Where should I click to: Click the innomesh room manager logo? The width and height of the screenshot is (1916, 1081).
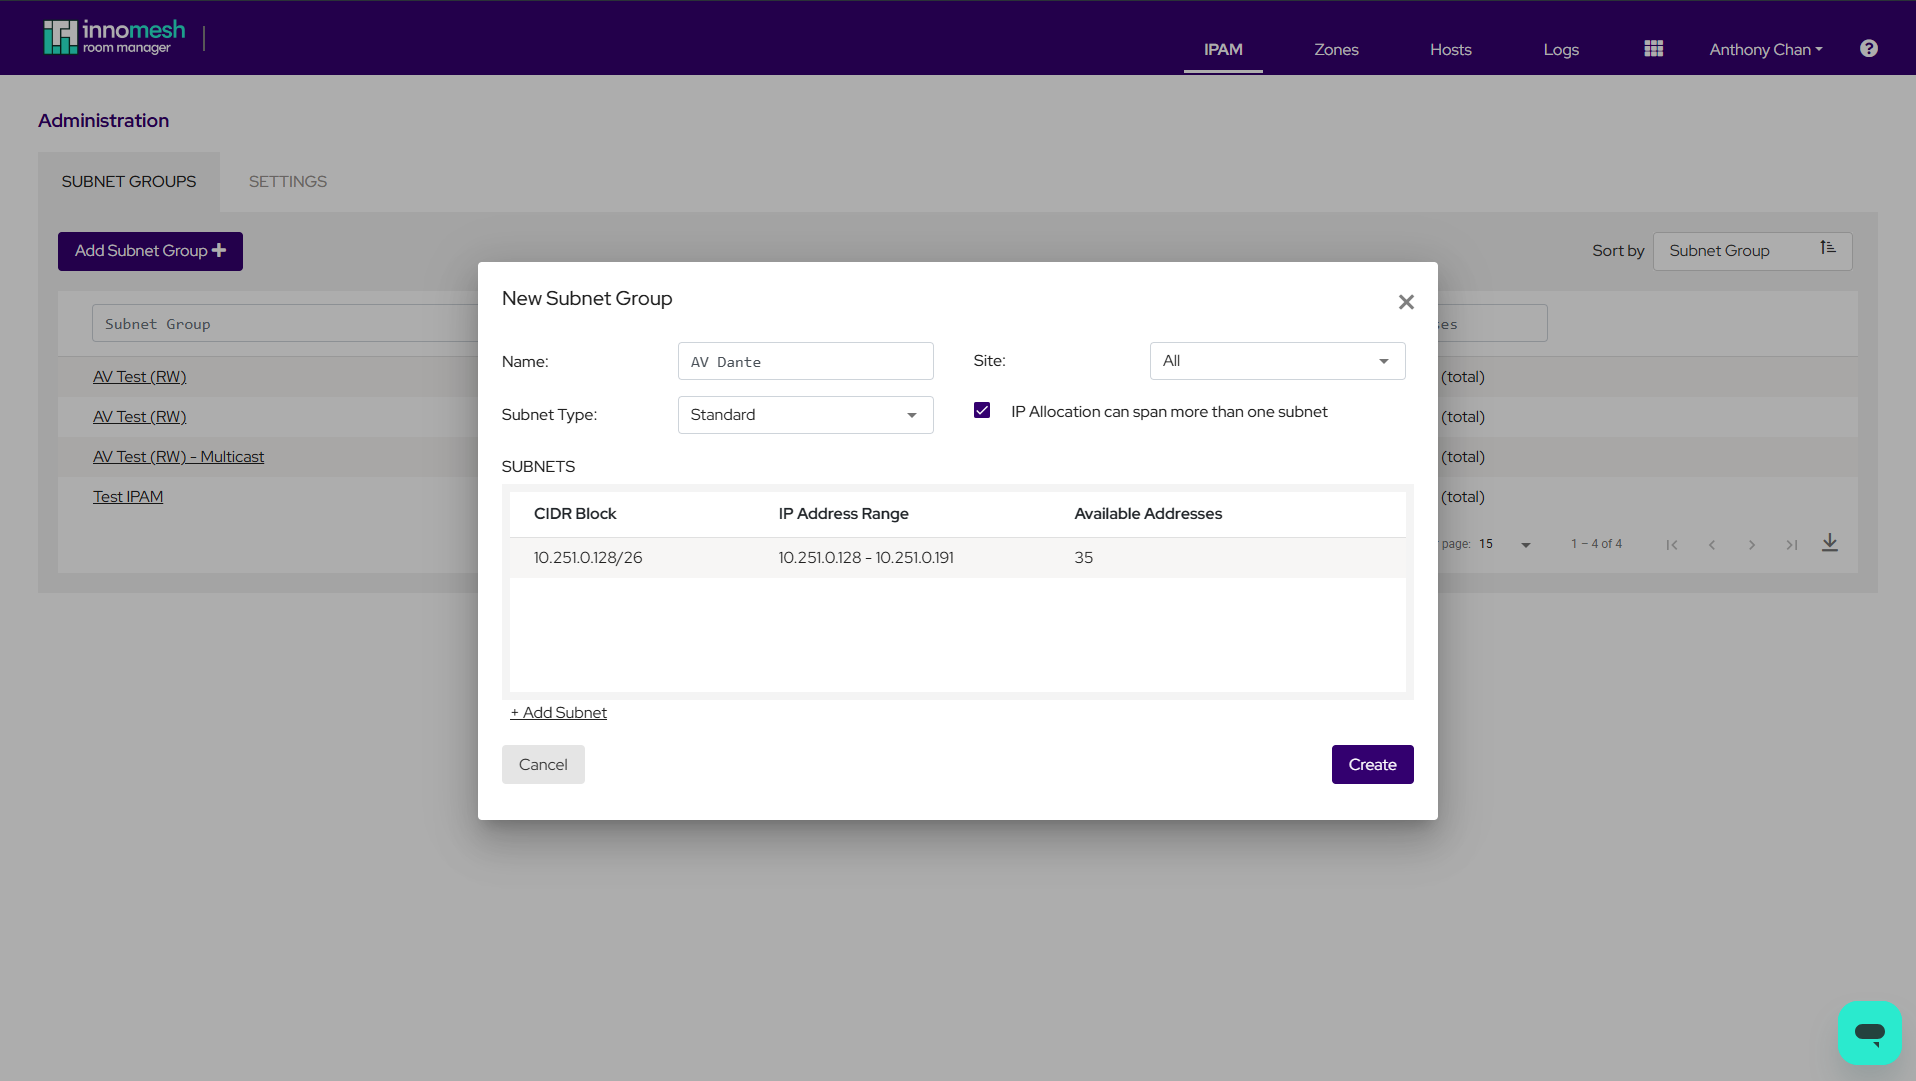(113, 36)
